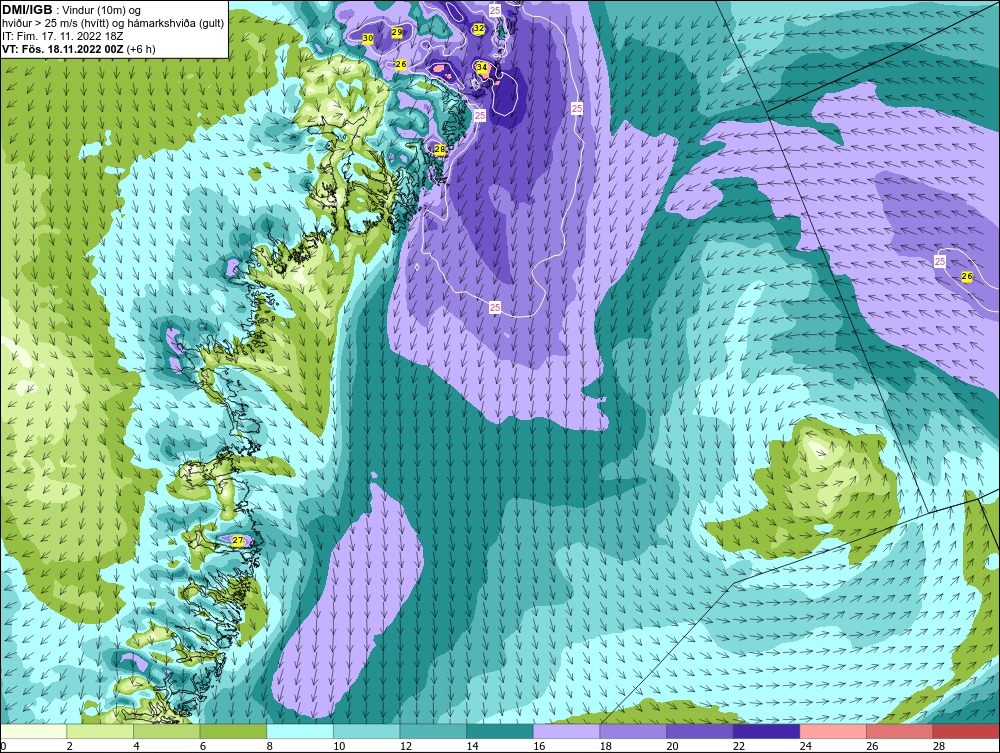
Task: Pick the 12–14 m/s teal legend swatch
Action: 433,731
